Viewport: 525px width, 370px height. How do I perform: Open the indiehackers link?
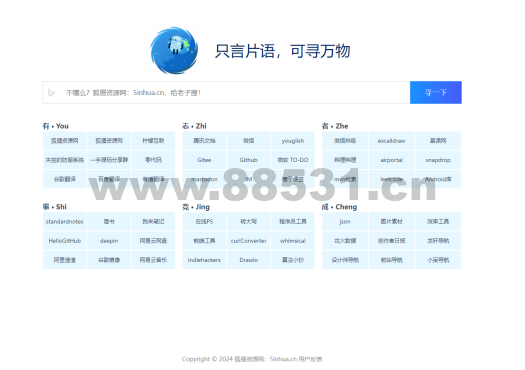click(x=204, y=260)
